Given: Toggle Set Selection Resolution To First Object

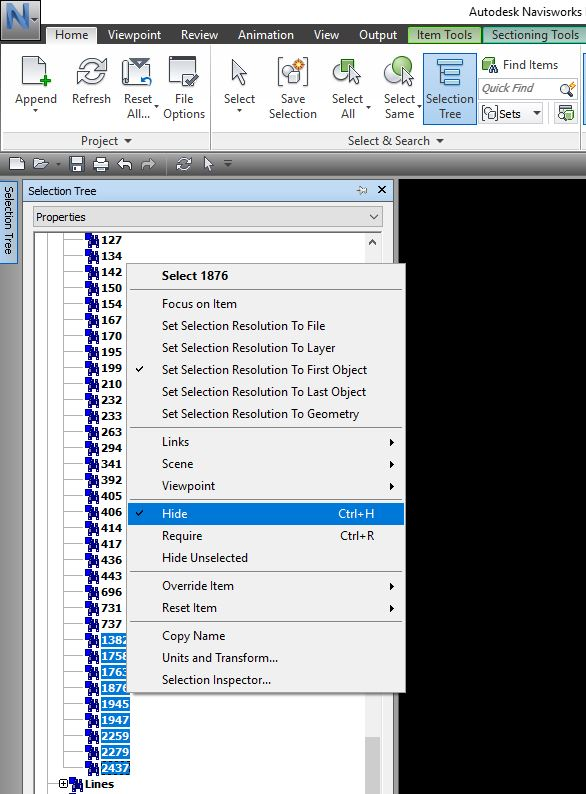Looking at the screenshot, I should click(266, 370).
